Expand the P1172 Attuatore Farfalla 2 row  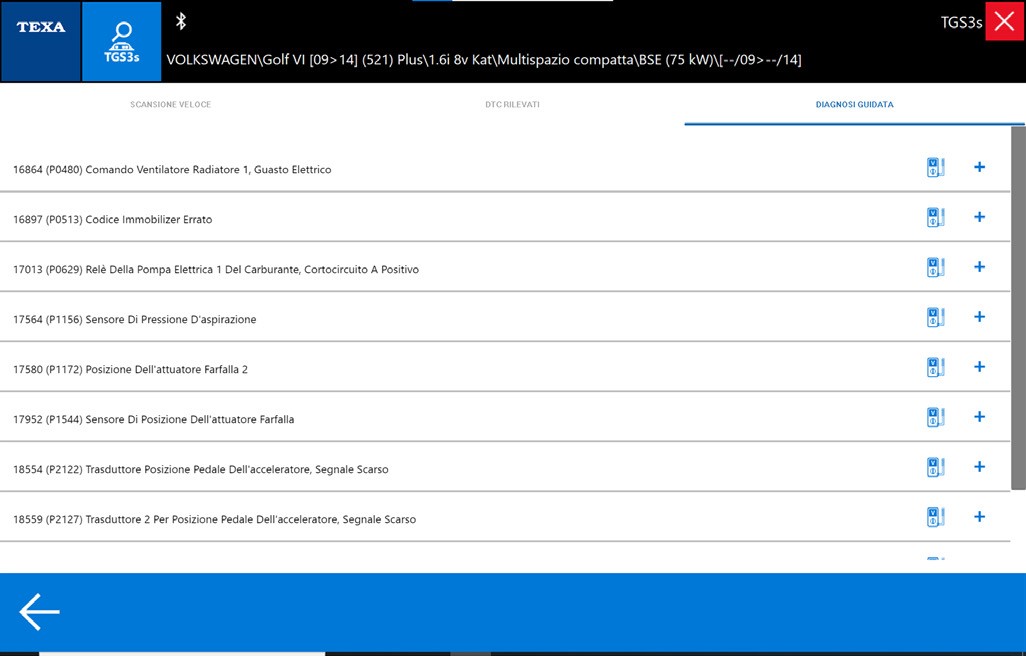click(x=980, y=366)
